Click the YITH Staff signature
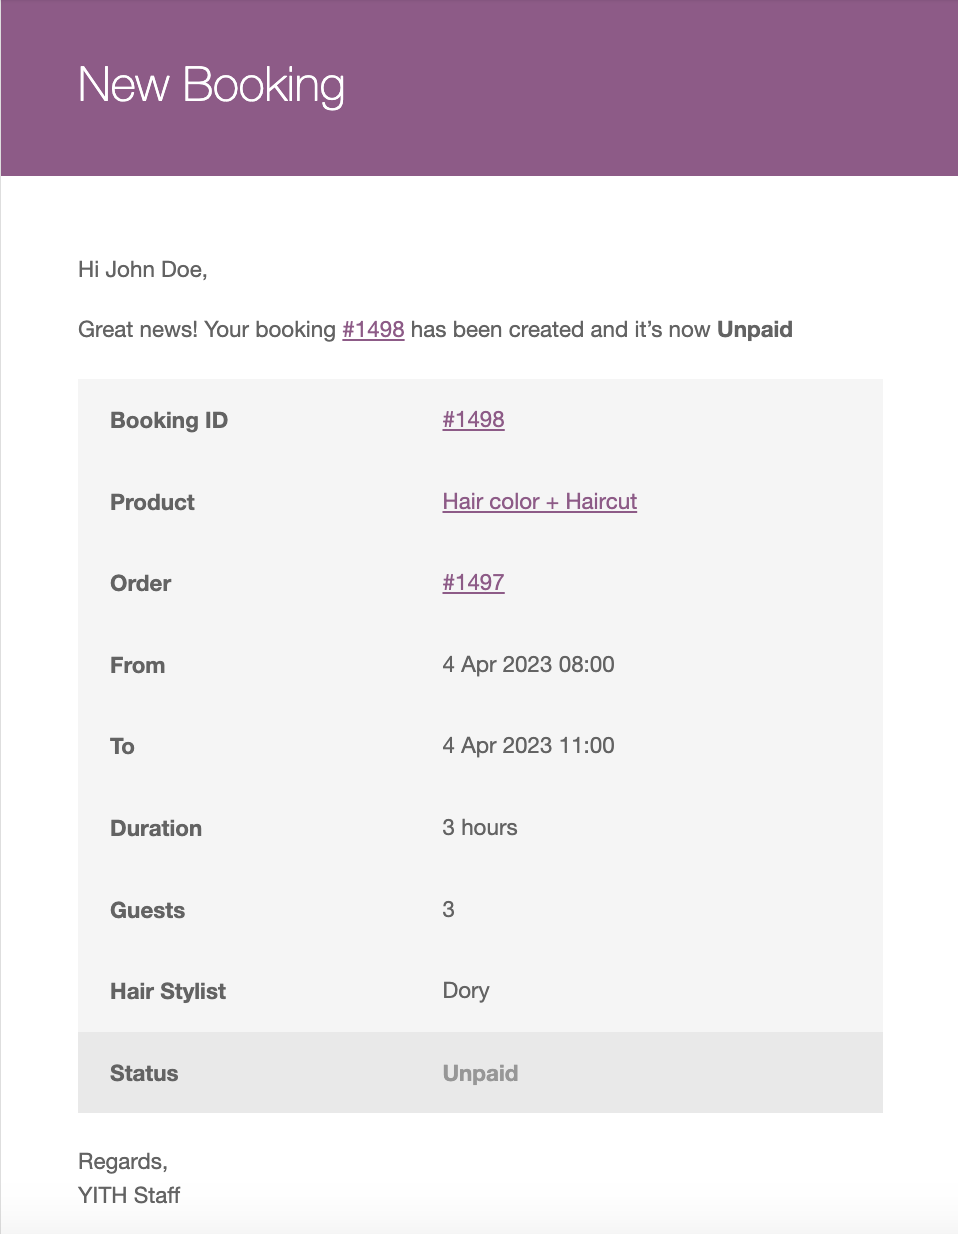This screenshot has width=958, height=1234. point(129,1196)
